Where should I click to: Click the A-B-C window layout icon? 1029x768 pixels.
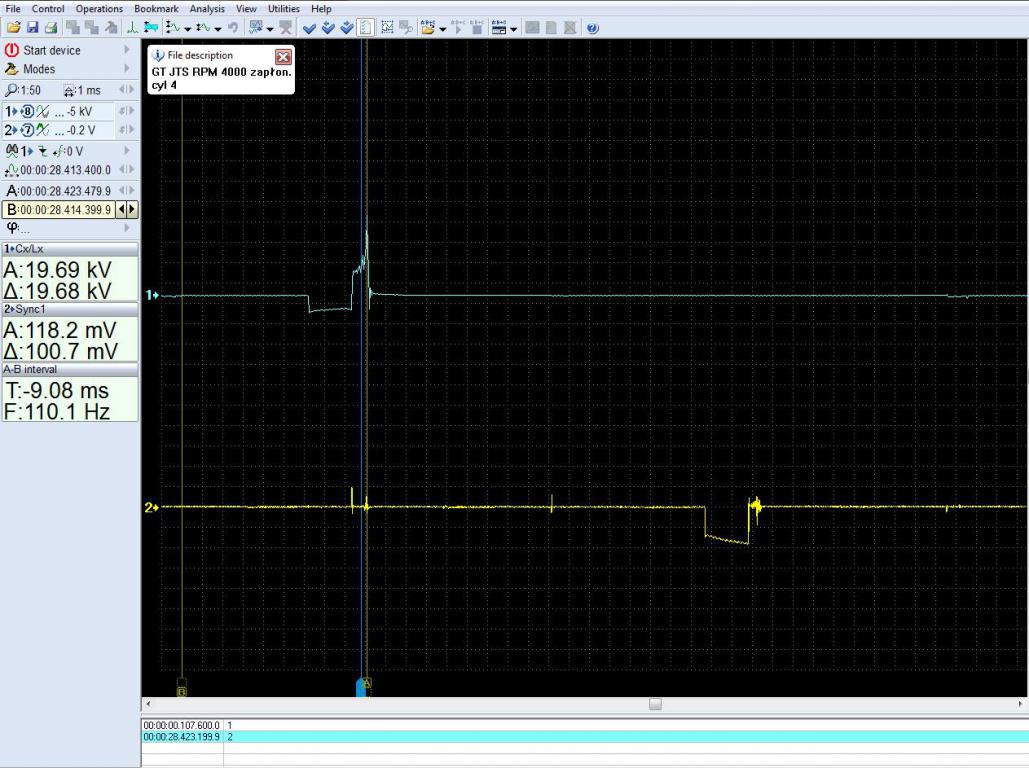pos(499,28)
